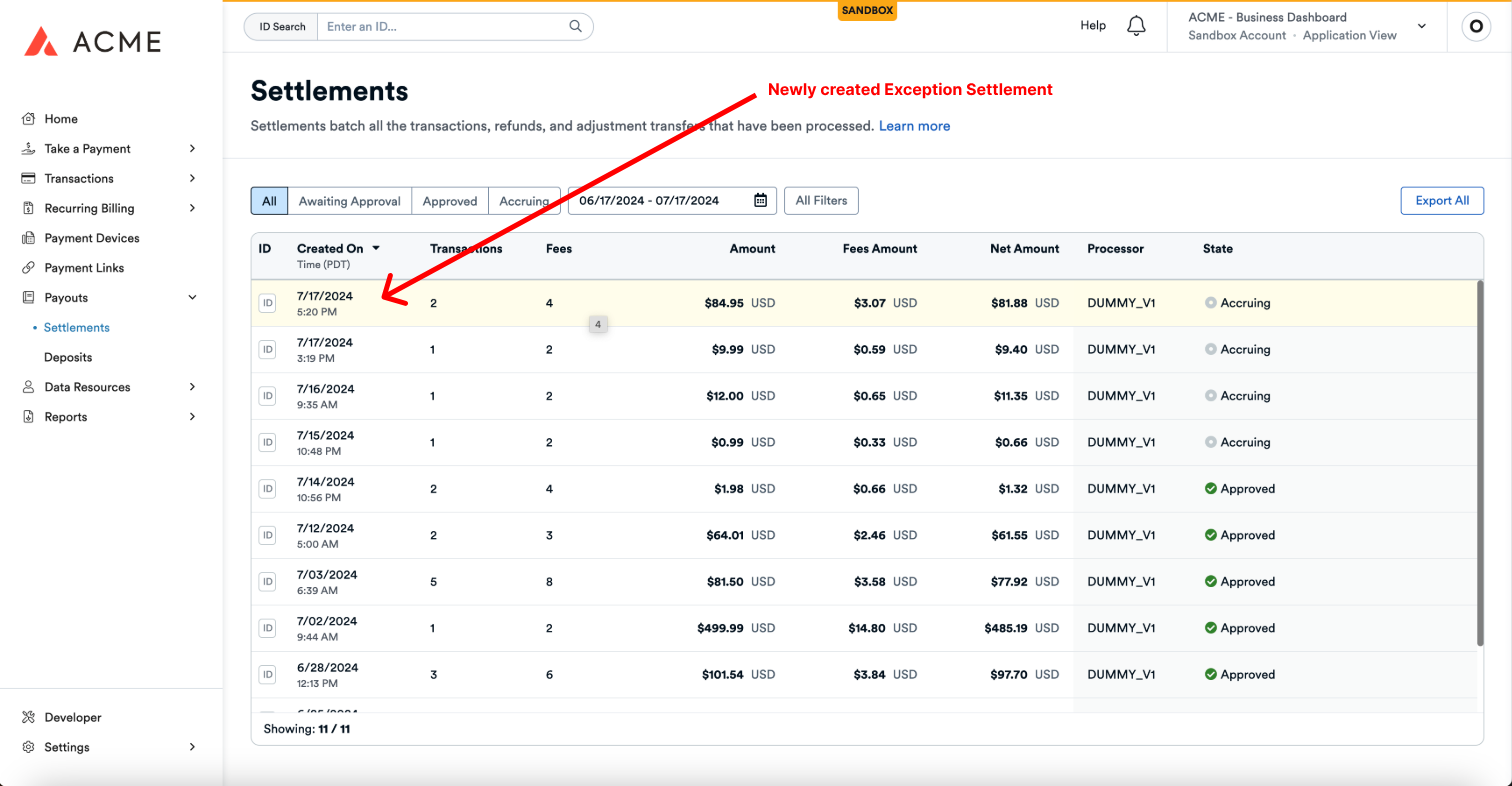
Task: Open date range 06/17/2024 - 07/17/2024 field
Action: [x=672, y=201]
